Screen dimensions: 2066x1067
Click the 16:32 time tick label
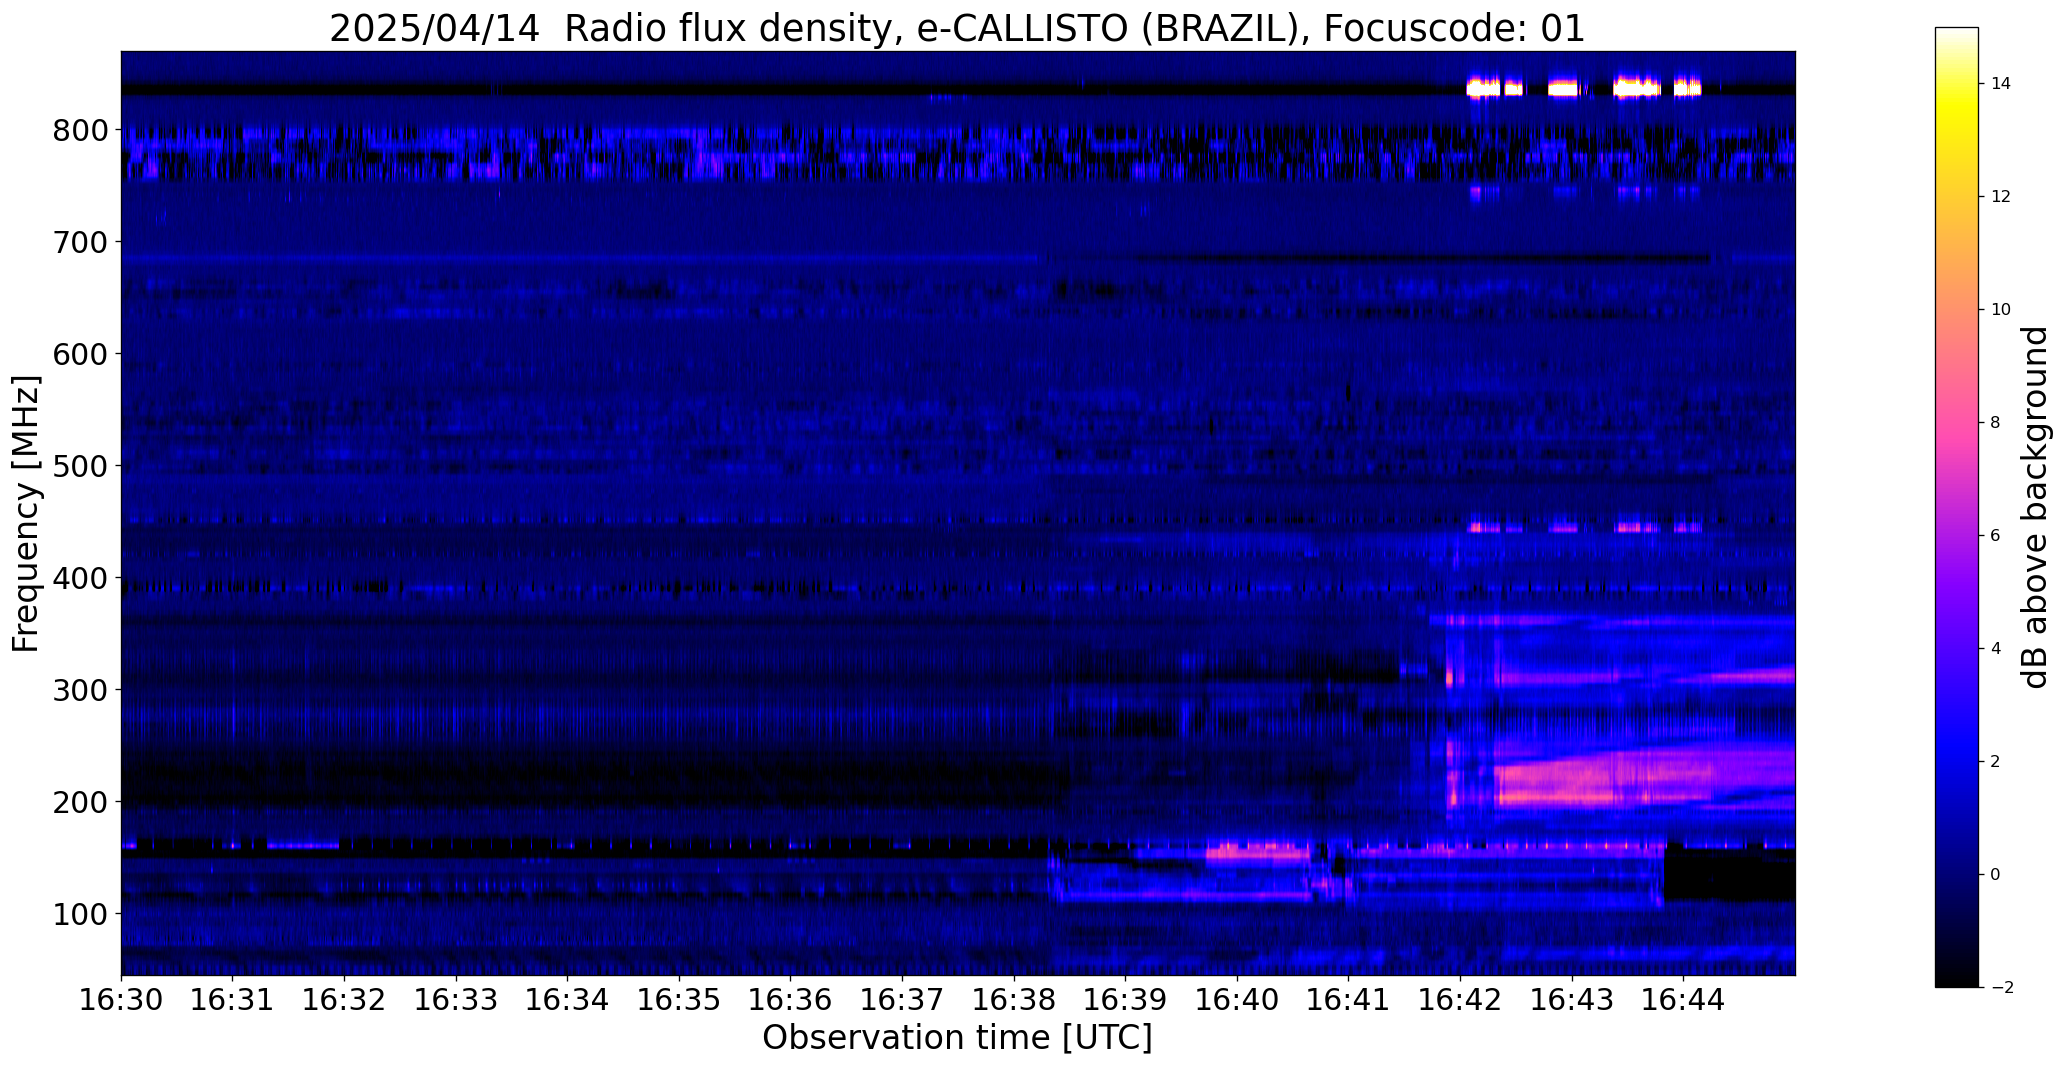(344, 999)
